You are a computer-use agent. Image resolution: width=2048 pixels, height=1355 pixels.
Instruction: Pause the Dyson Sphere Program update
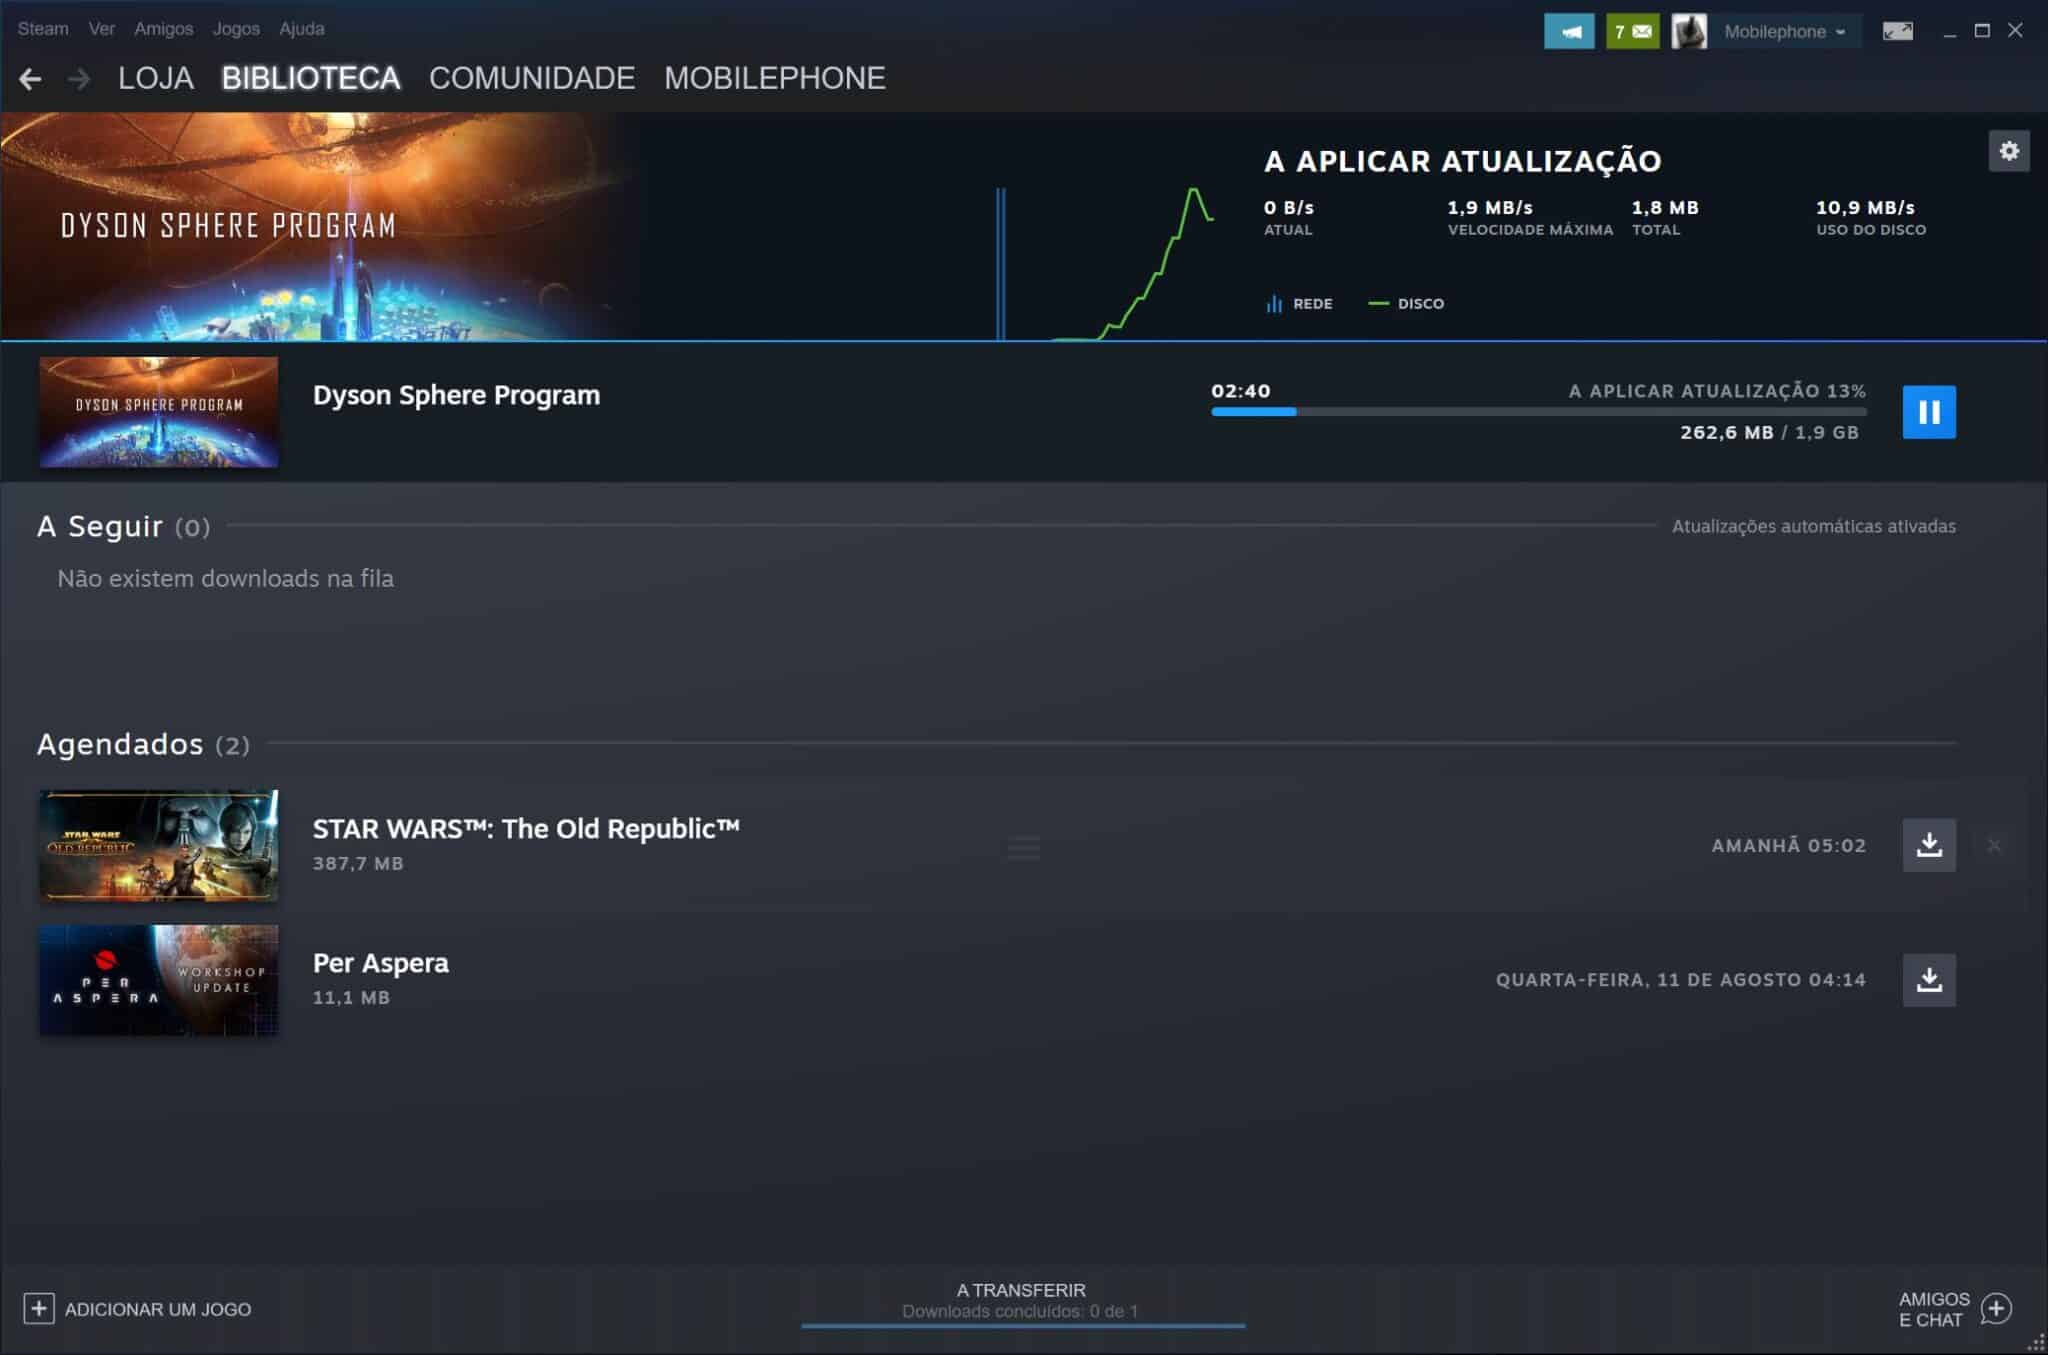point(1928,412)
